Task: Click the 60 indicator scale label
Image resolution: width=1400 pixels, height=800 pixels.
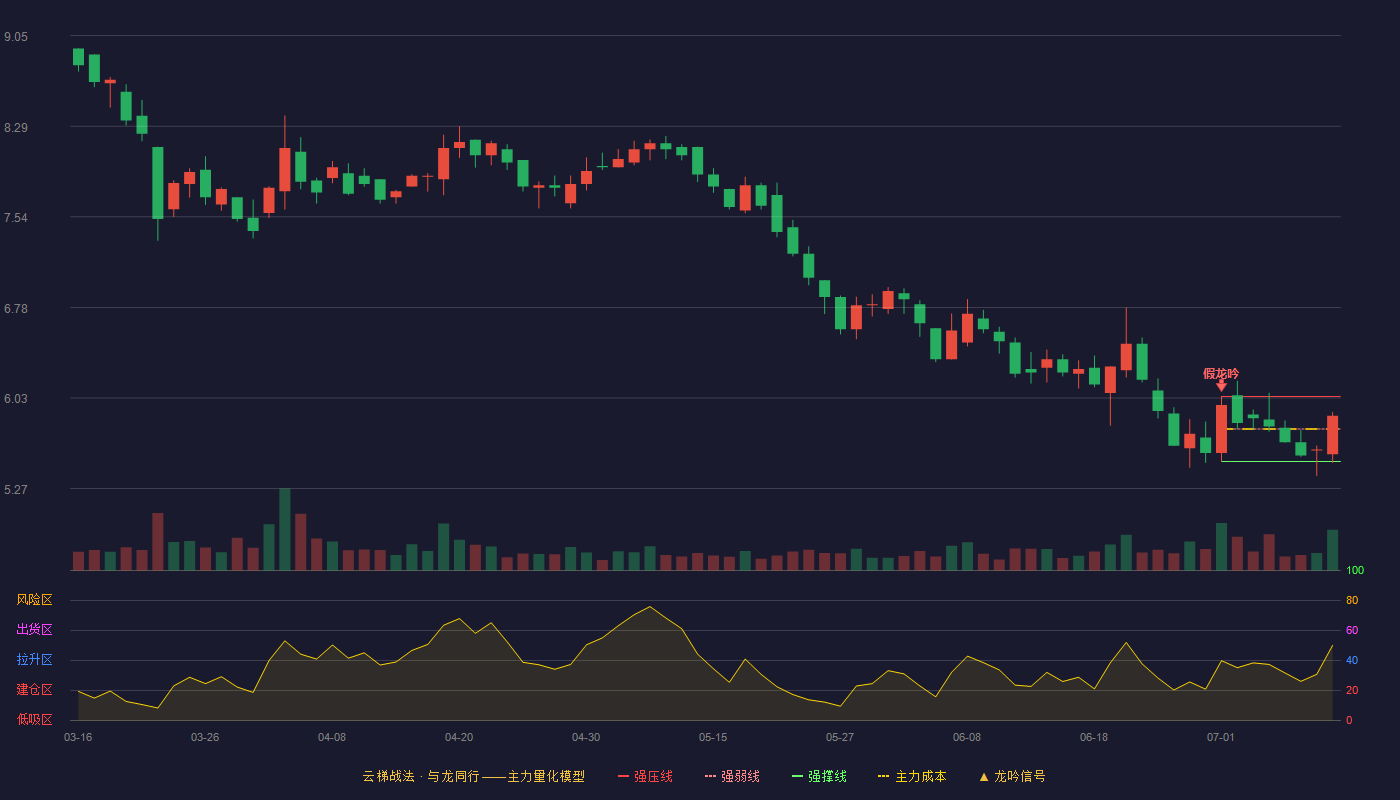Action: click(1352, 630)
